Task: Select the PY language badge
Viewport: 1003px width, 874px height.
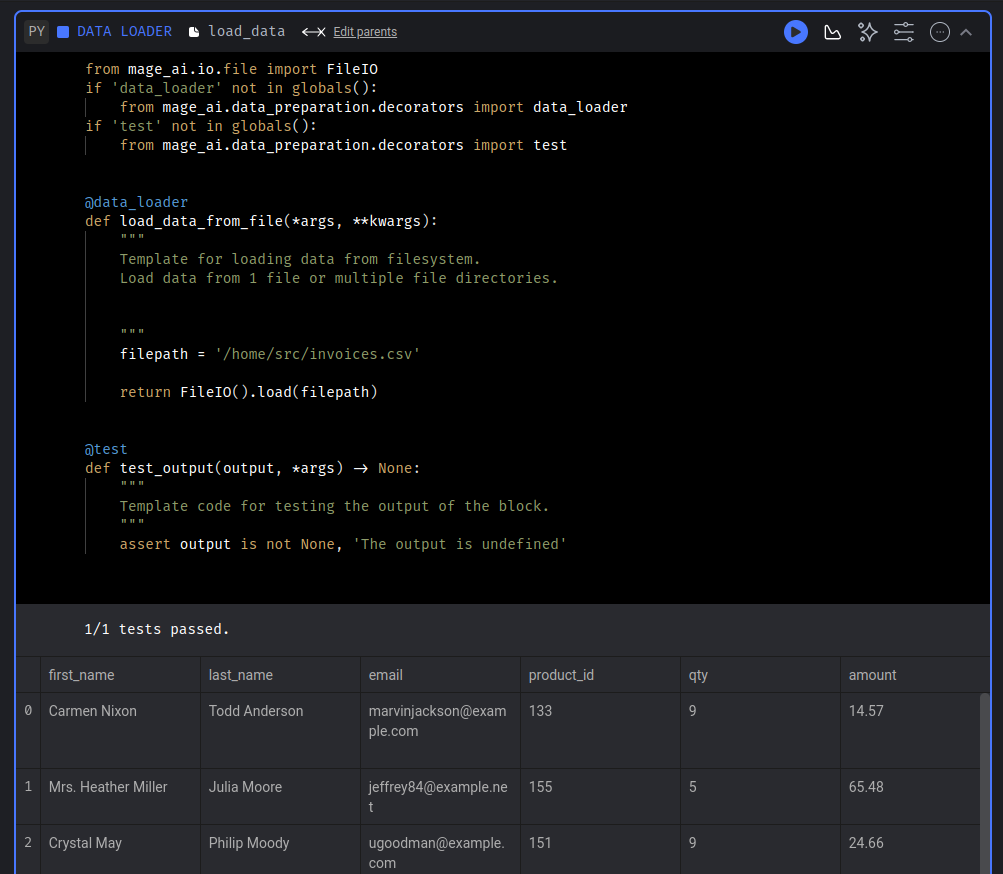Action: pyautogui.click(x=36, y=31)
